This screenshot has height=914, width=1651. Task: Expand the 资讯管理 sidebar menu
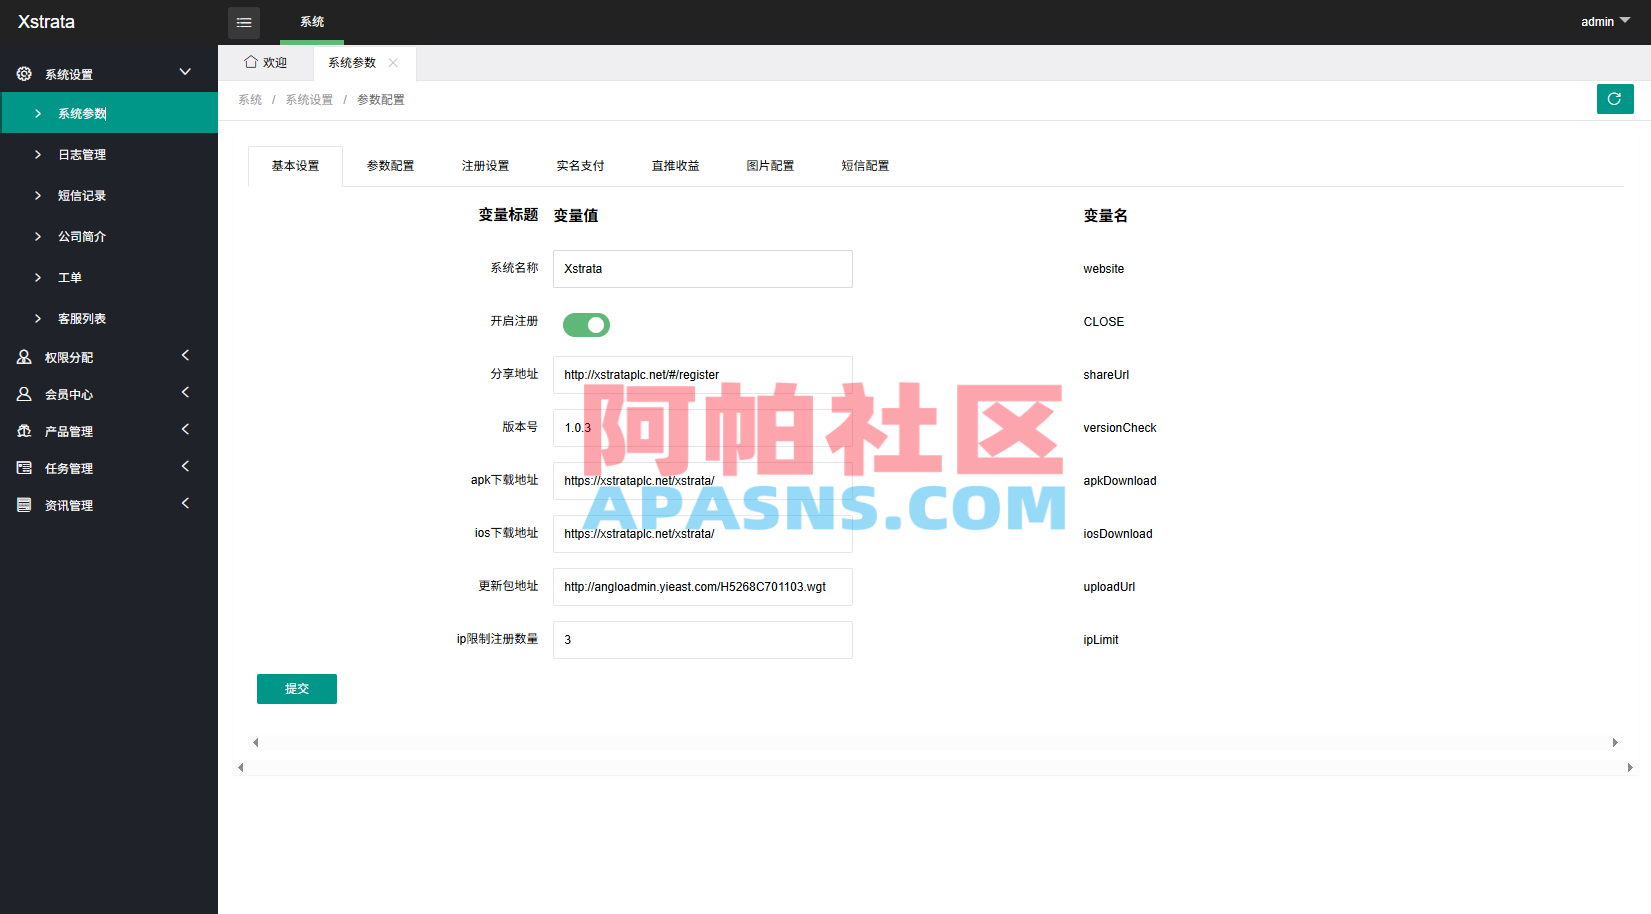pyautogui.click(x=185, y=503)
